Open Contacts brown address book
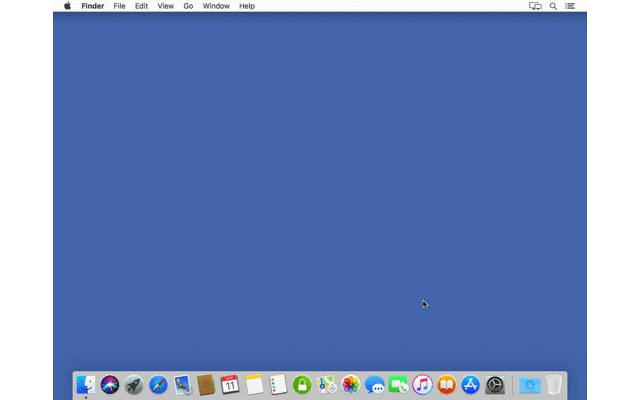The width and height of the screenshot is (640, 400). [x=206, y=384]
